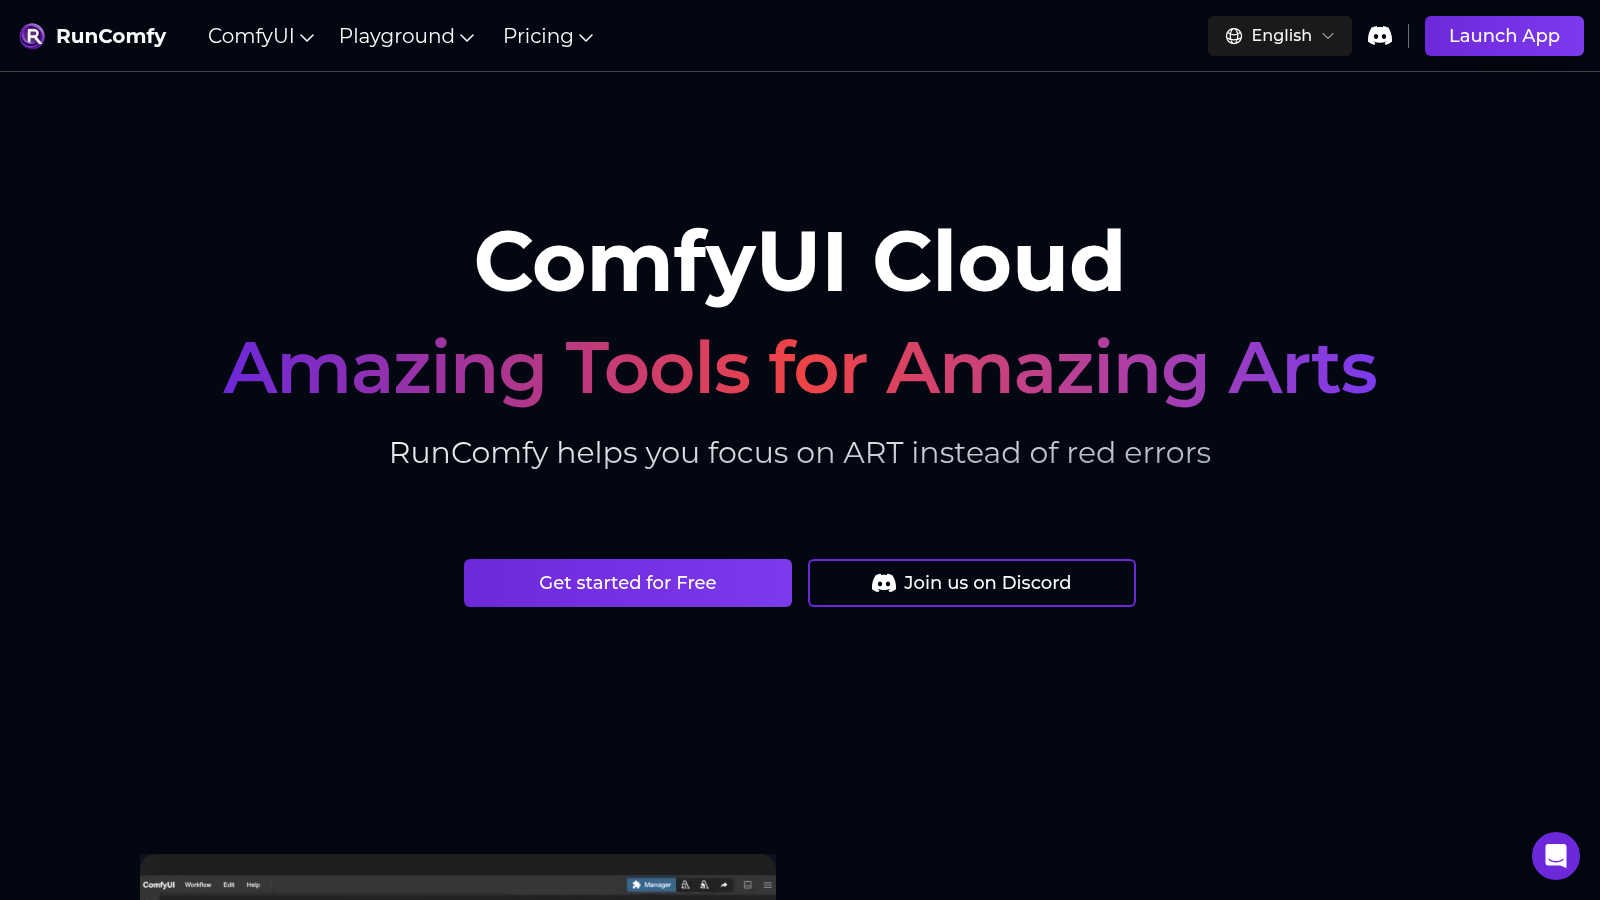Open Discord via the header Discord icon
The image size is (1600, 900).
click(1380, 36)
